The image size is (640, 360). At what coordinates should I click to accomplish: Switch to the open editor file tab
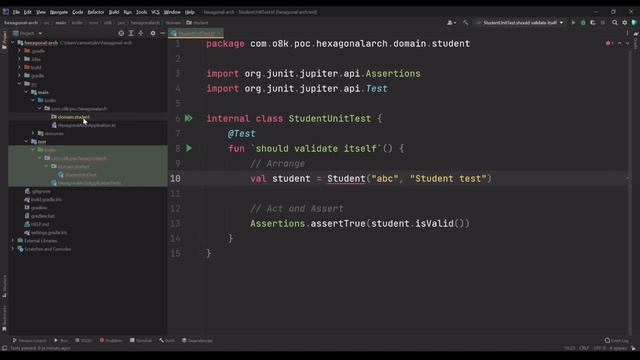(x=196, y=33)
